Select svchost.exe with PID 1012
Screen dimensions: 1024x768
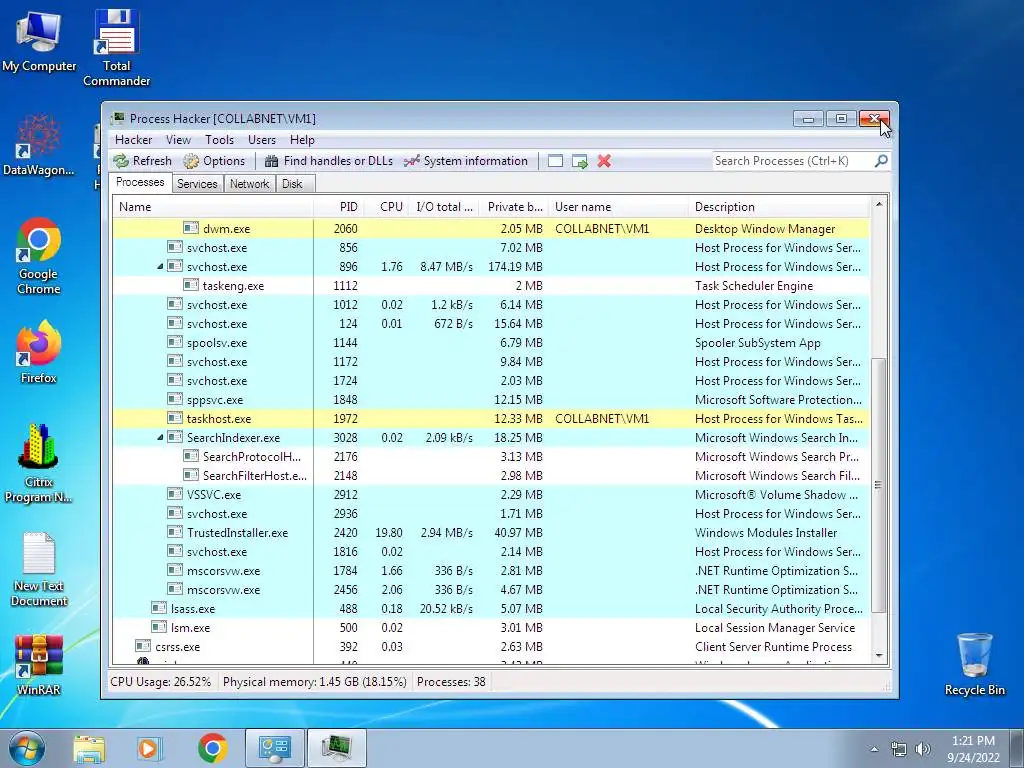tap(492, 305)
